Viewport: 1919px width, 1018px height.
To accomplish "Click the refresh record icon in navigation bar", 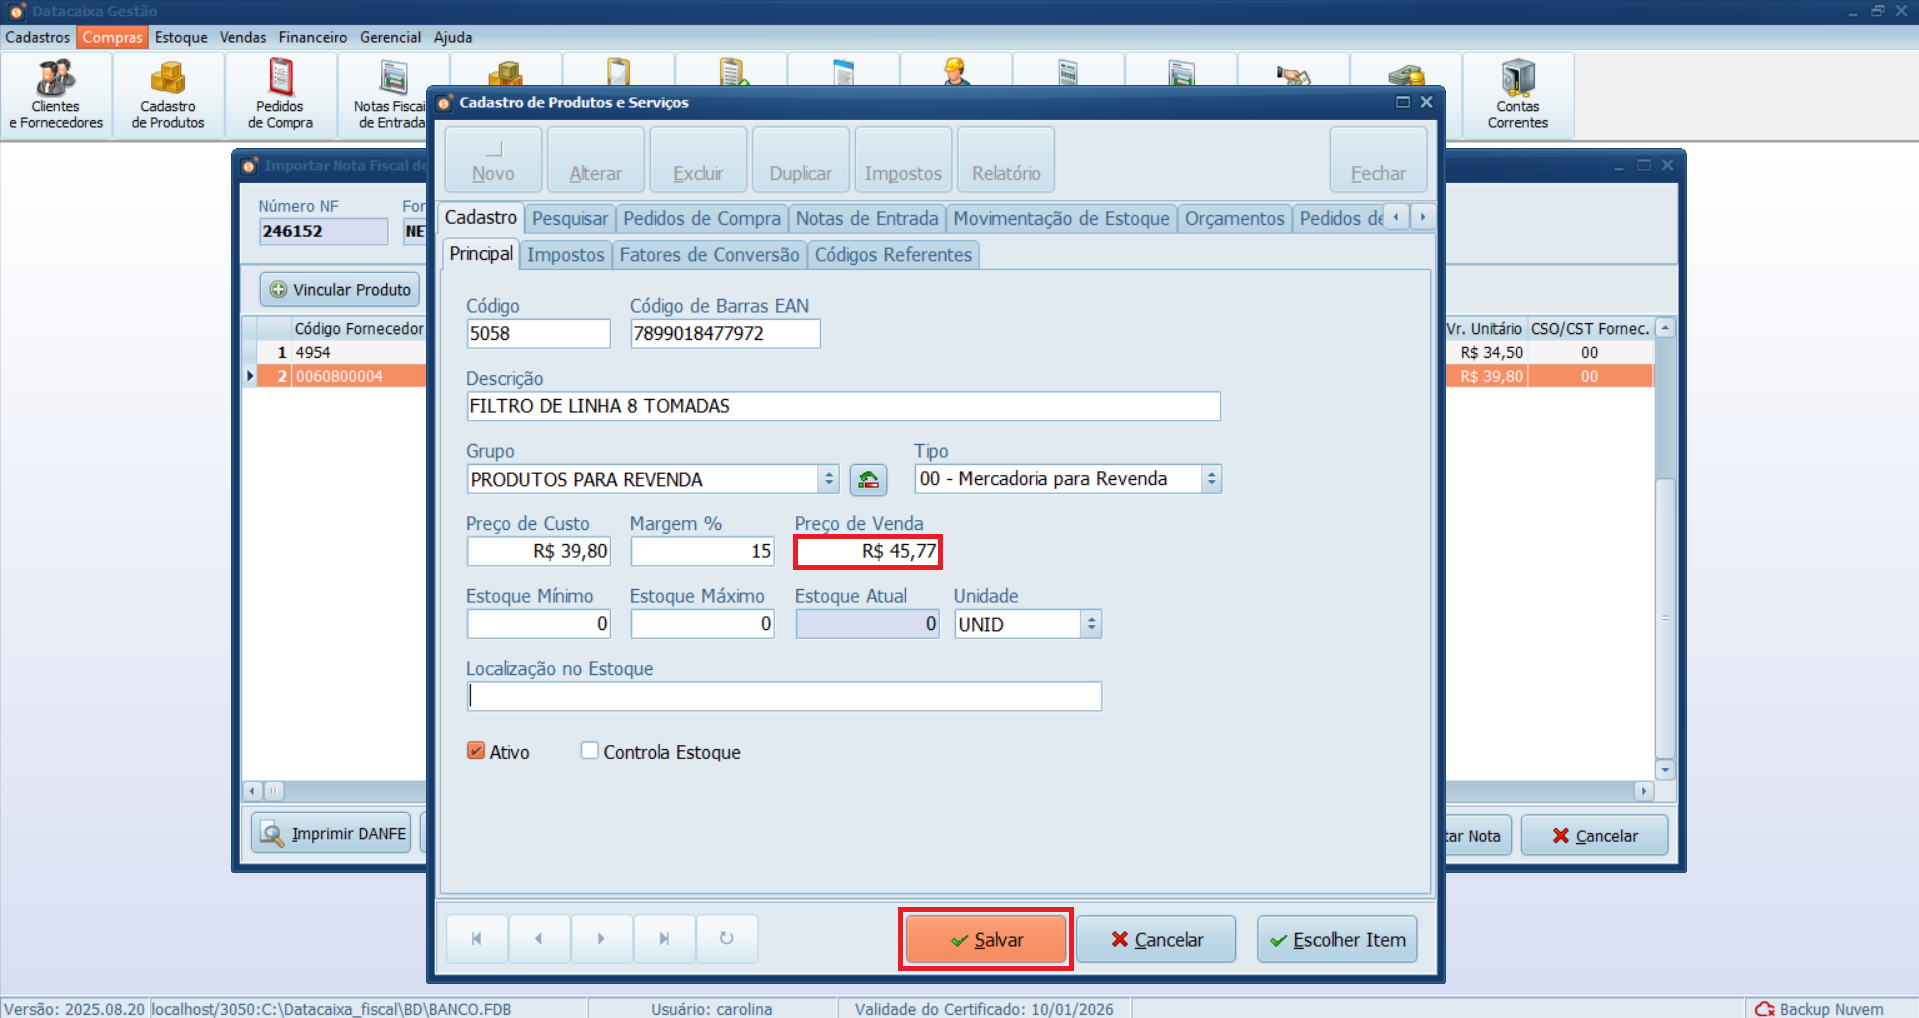I will (x=727, y=938).
